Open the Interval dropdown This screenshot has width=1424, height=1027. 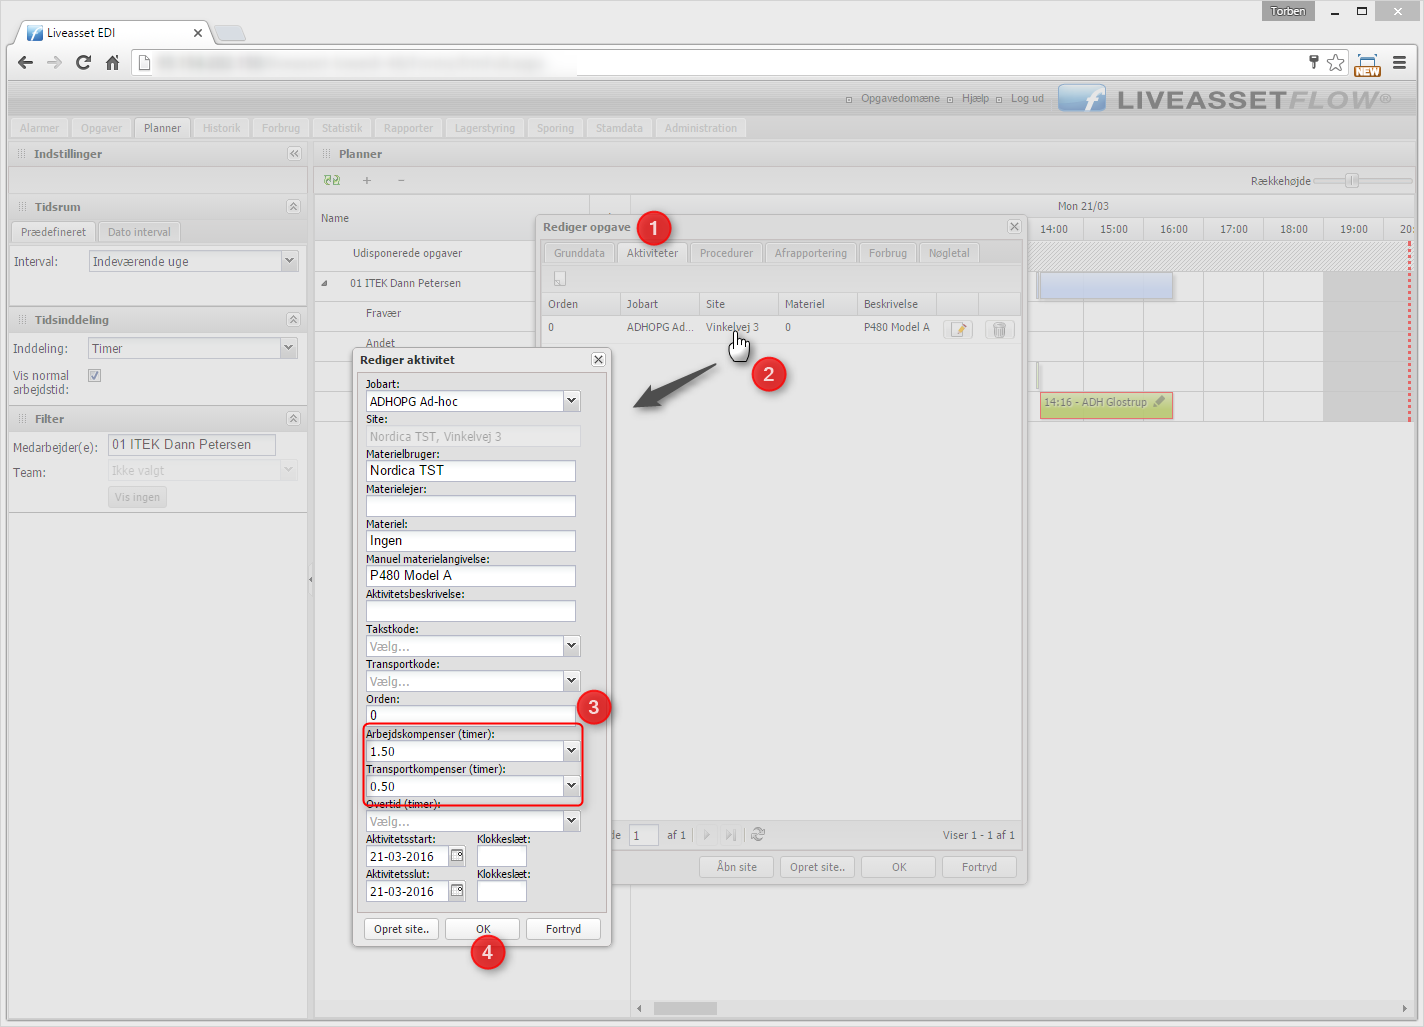[x=289, y=261]
